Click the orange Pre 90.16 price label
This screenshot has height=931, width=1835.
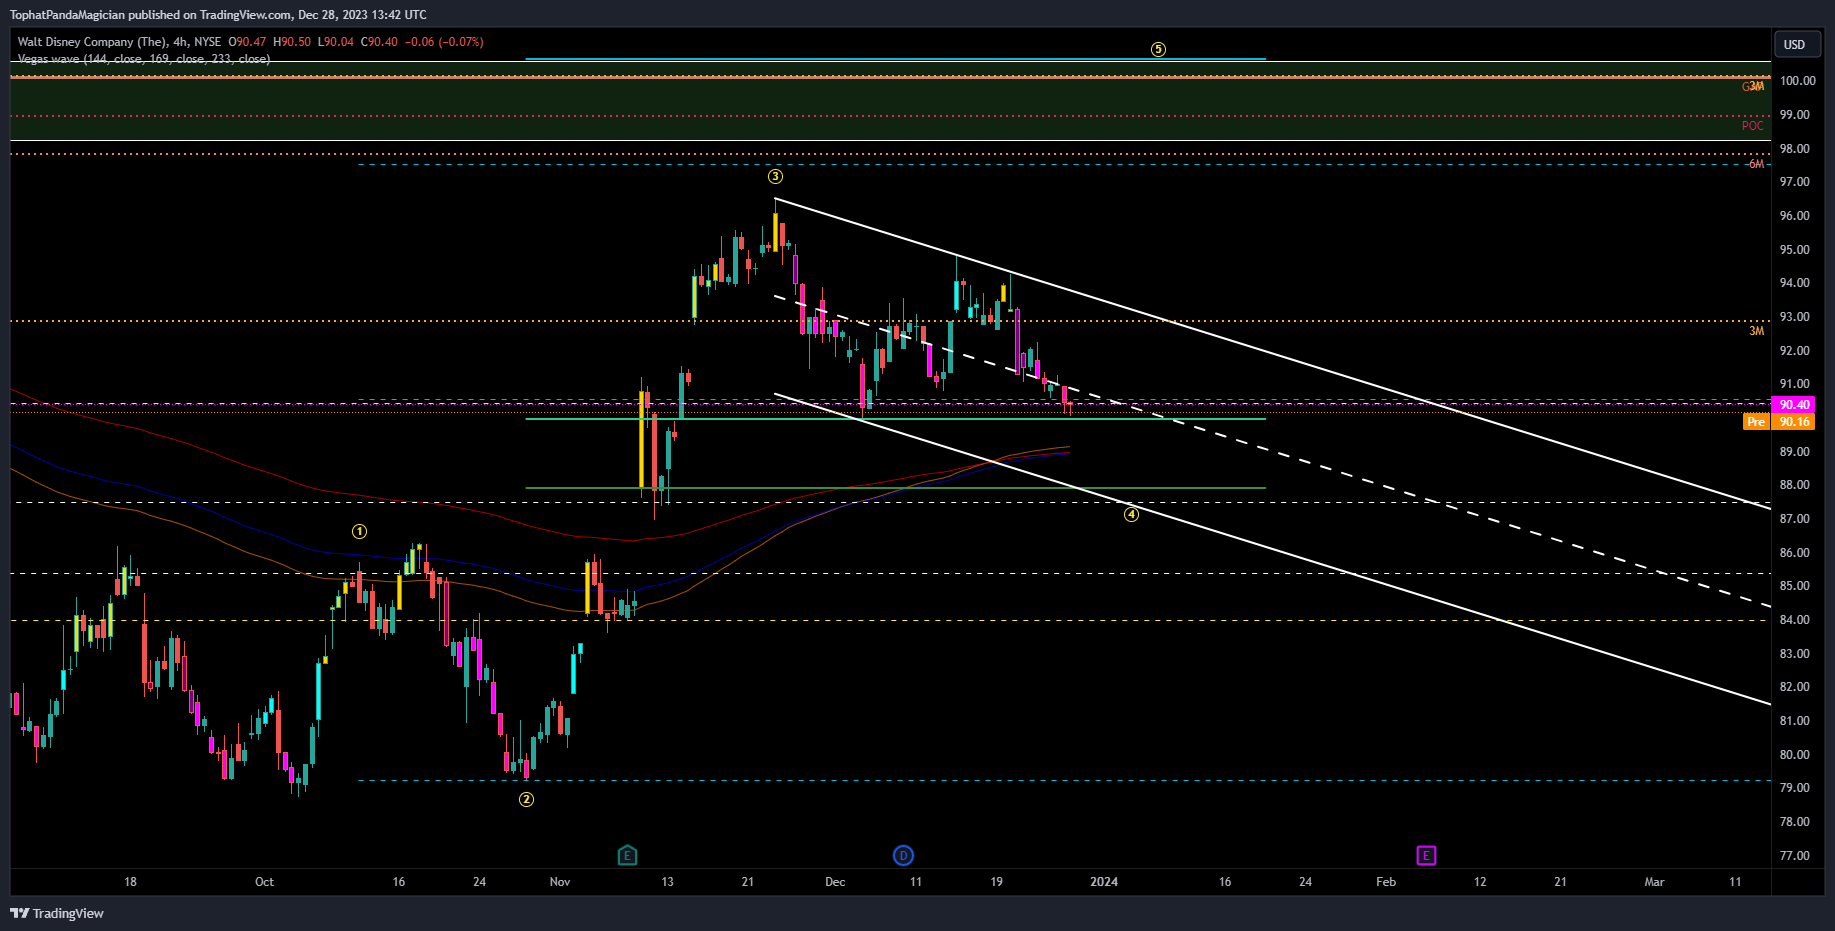click(x=1779, y=422)
